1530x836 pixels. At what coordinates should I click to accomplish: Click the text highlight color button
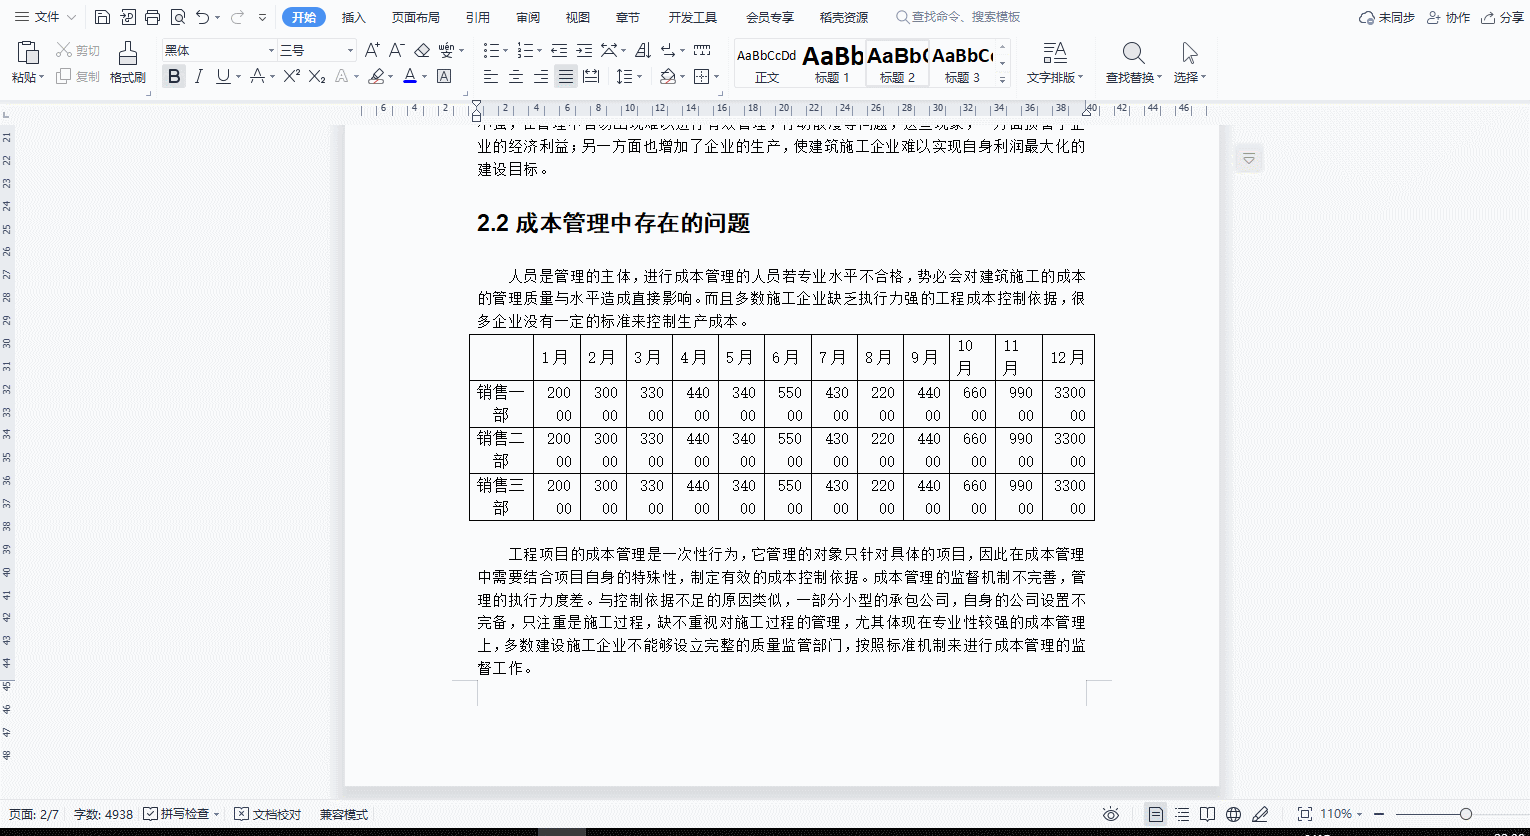(376, 76)
